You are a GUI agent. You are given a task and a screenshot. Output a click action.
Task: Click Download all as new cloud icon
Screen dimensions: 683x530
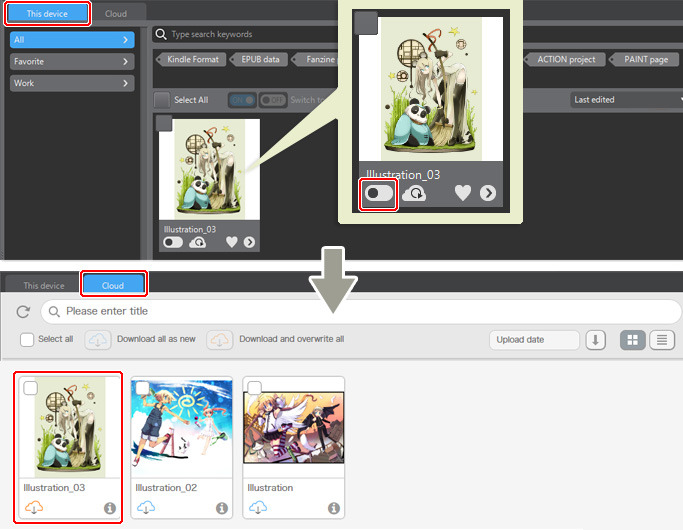[x=98, y=340]
